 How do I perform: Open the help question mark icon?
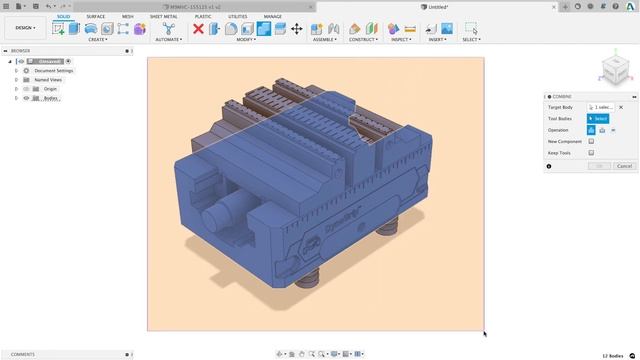(x=616, y=7)
